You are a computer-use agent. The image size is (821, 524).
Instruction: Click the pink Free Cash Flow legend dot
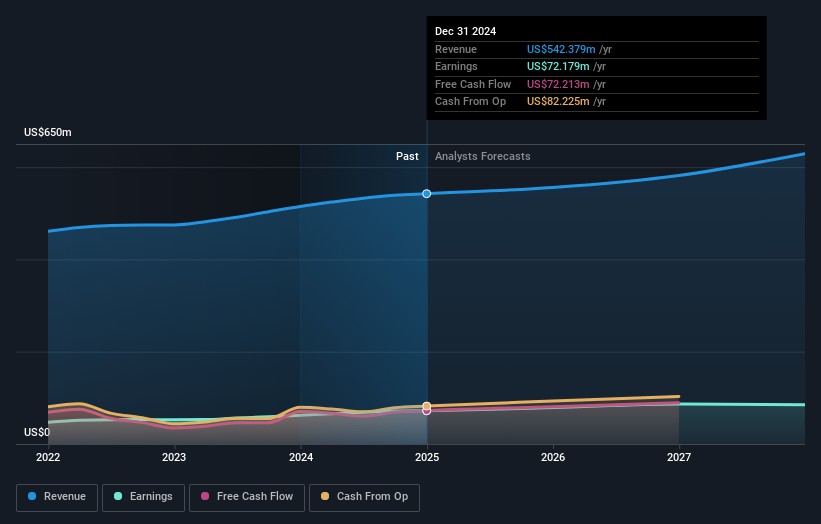[x=206, y=497]
